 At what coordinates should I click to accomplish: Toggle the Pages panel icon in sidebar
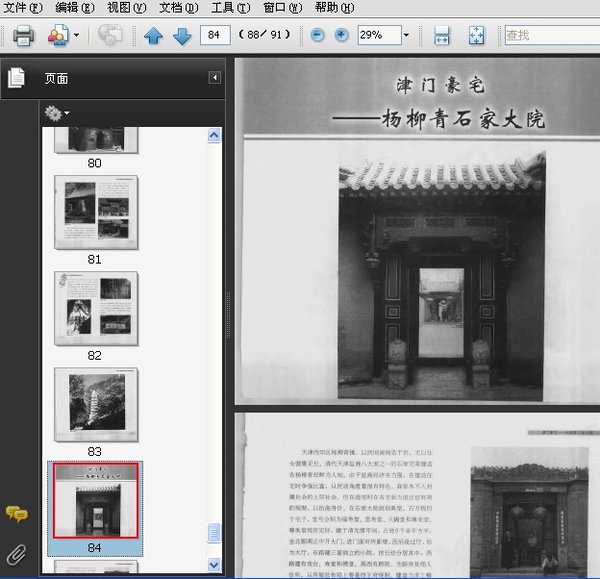(16, 78)
